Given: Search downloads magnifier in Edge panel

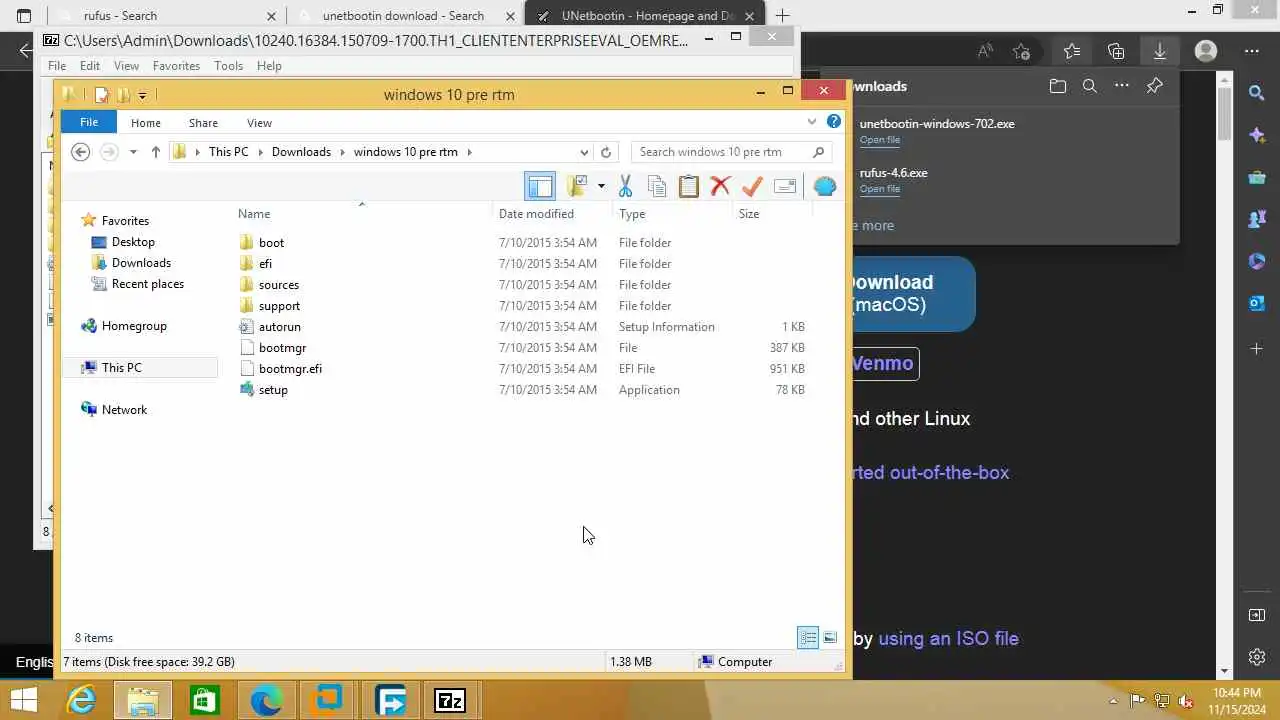Looking at the screenshot, I should point(1090,86).
